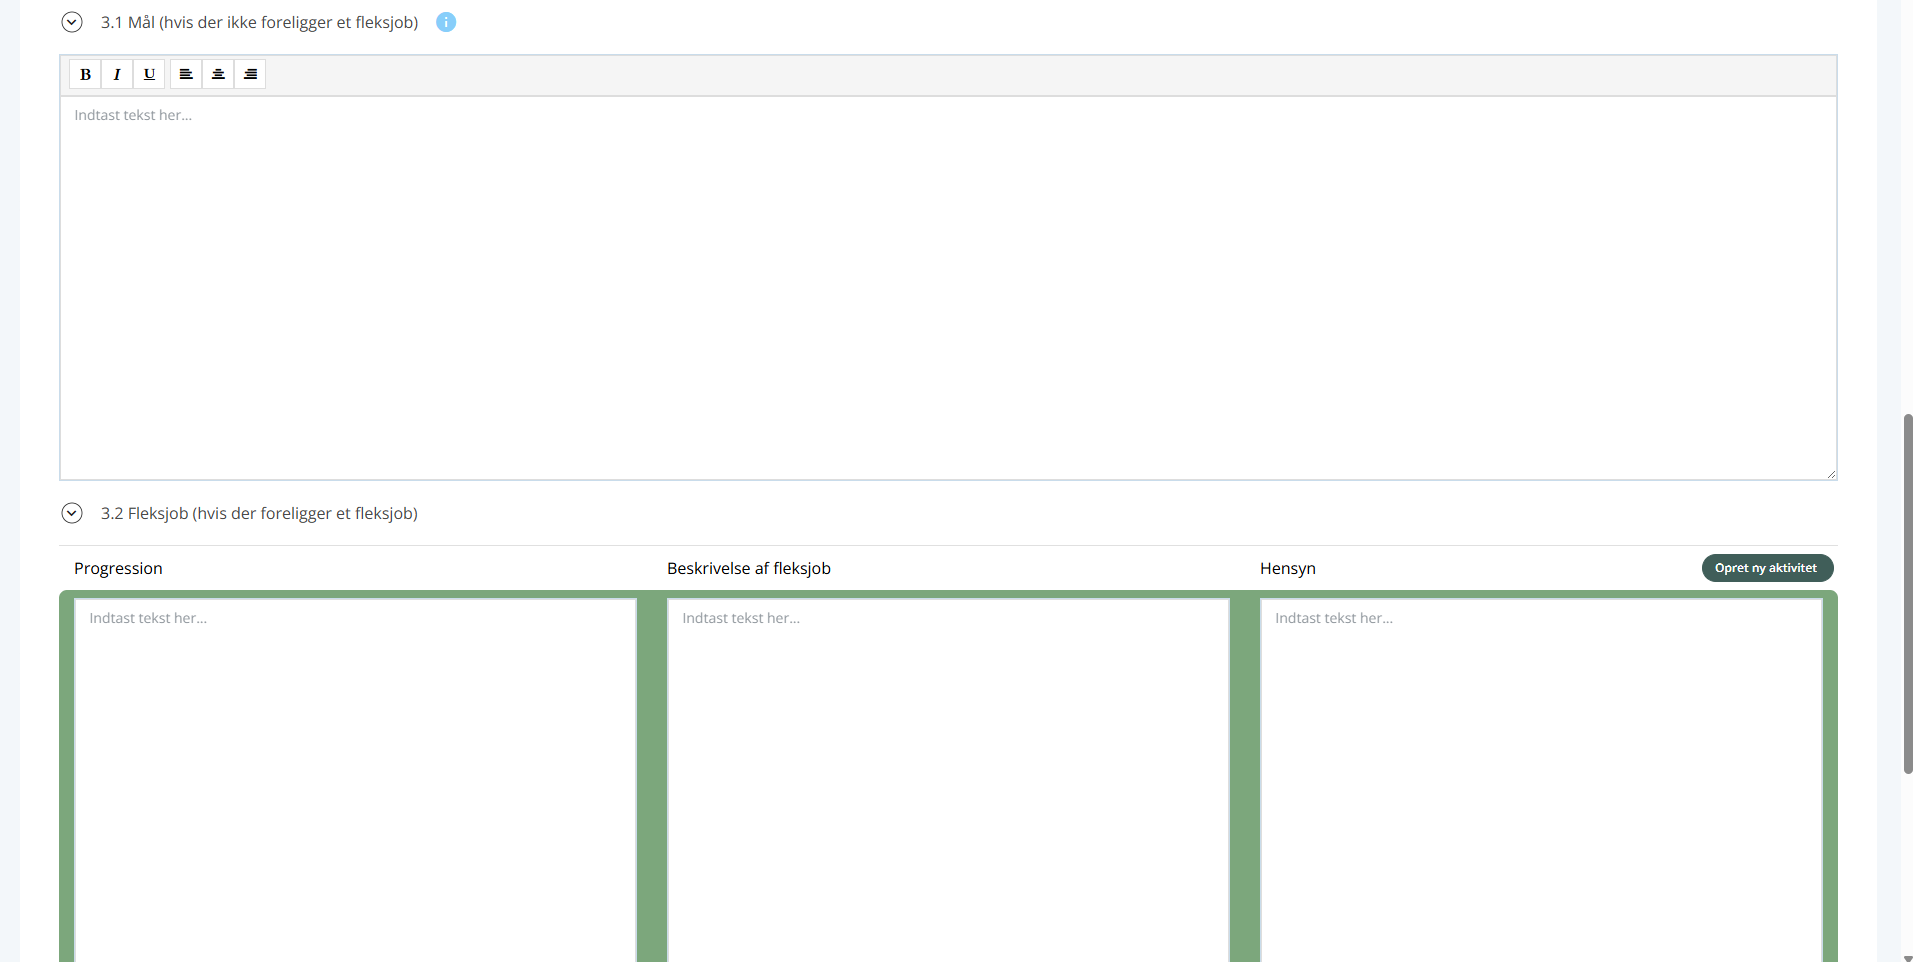Collapse section 3.2 Fleksjob using its chevron
Viewport: 1913px width, 962px height.
pos(72,513)
